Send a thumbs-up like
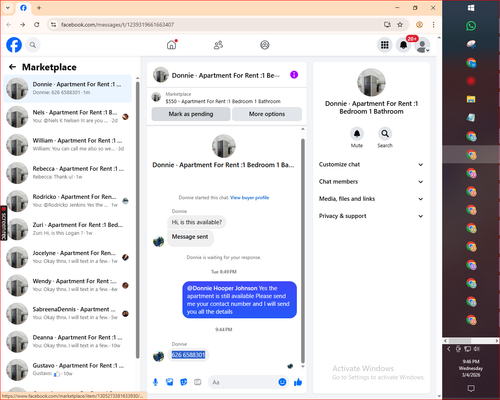This screenshot has height=400, width=500. [x=298, y=382]
